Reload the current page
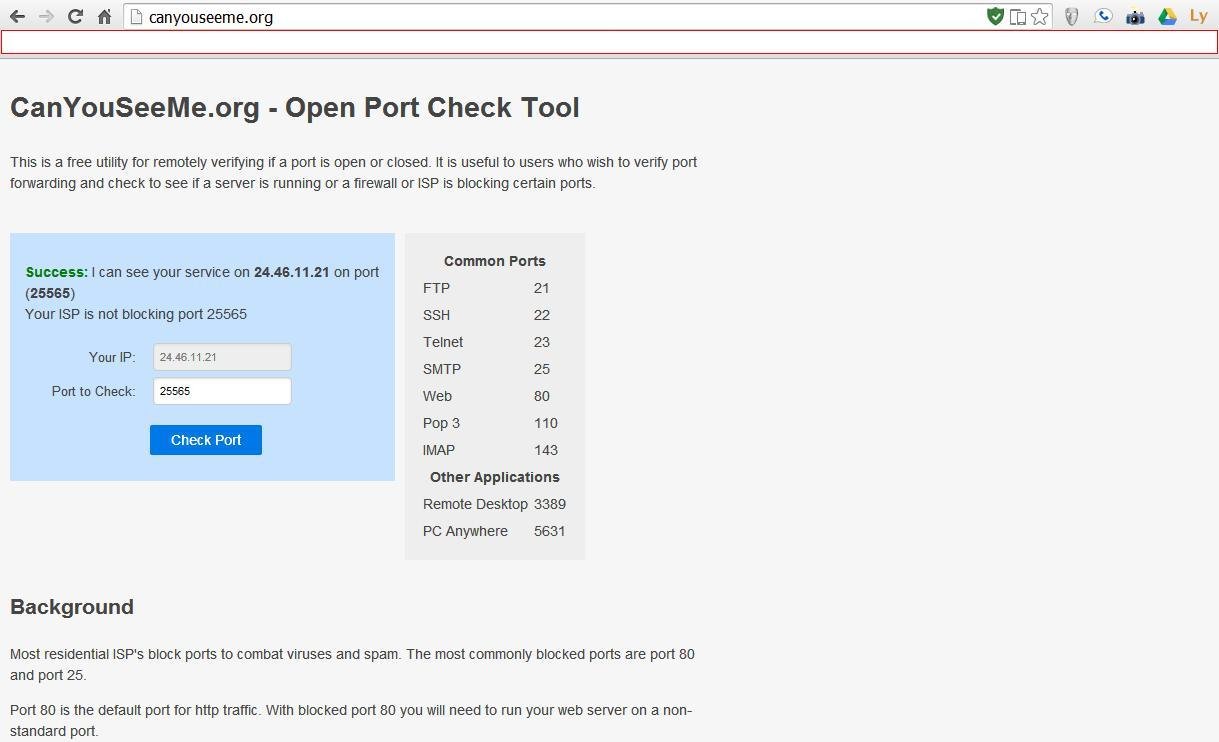The image size is (1219, 742). click(x=75, y=17)
